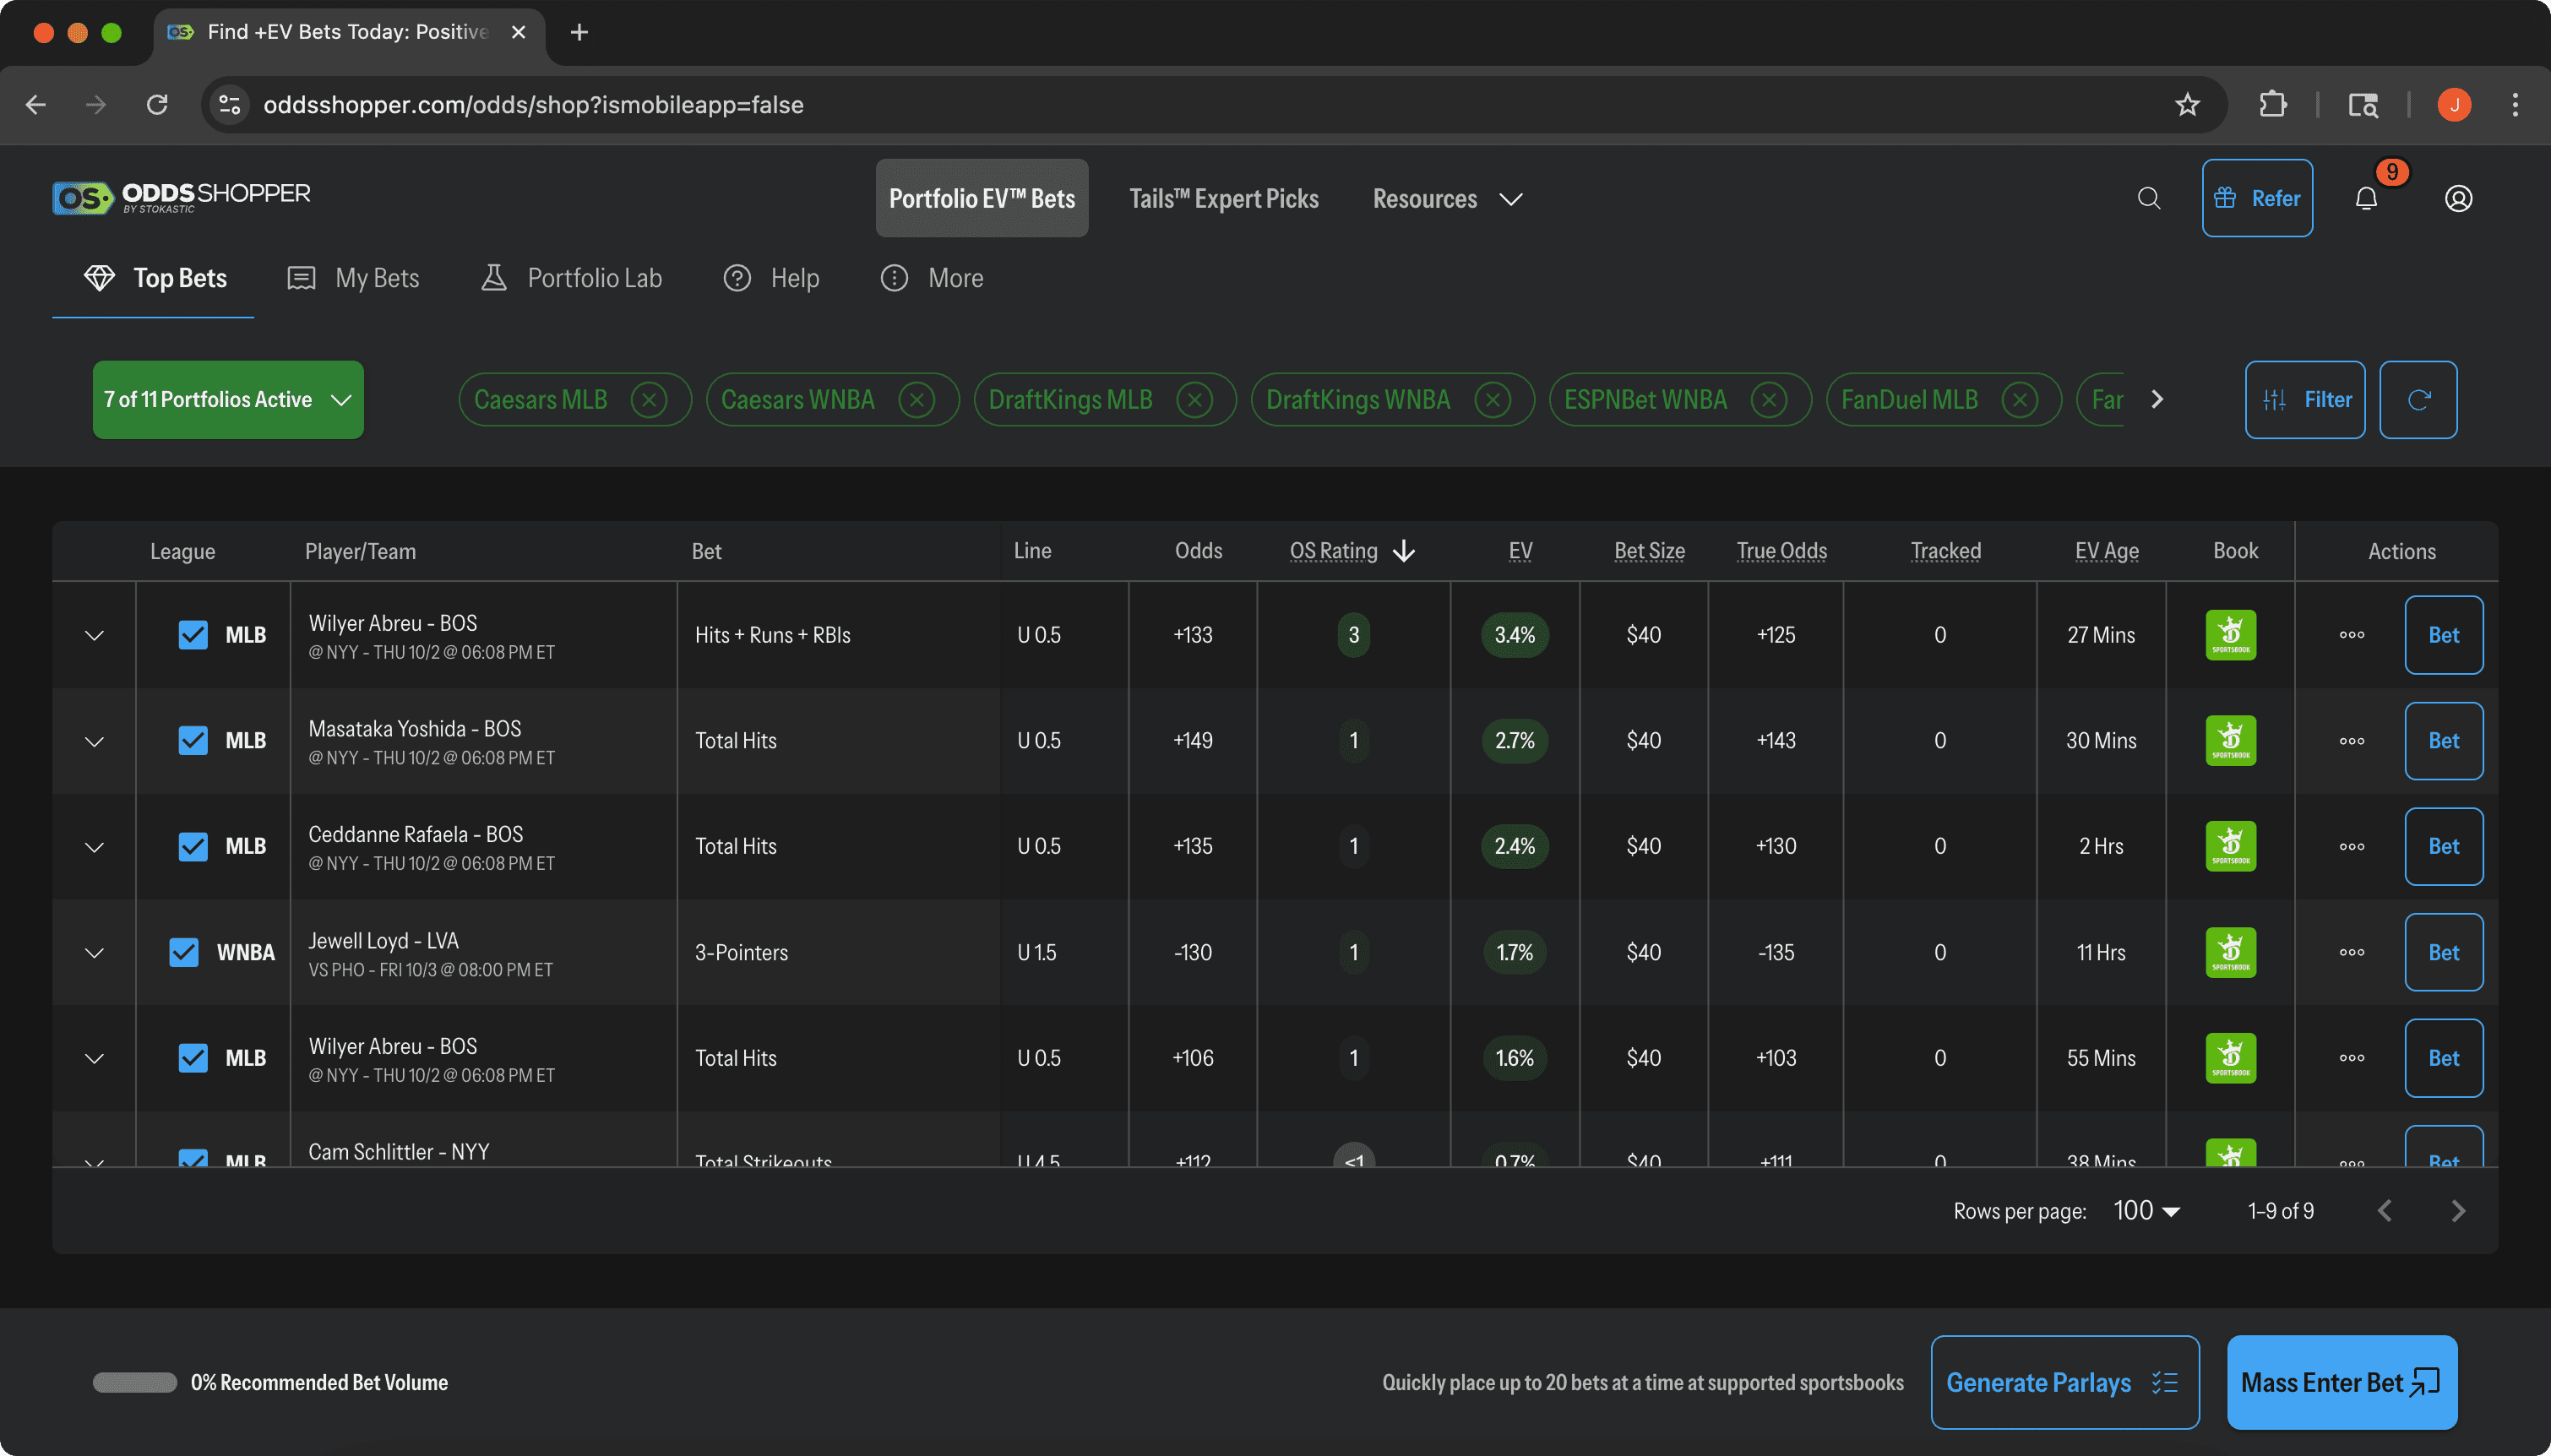Click the Refer gift icon
Viewport: 2551px width, 1456px height.
[2227, 197]
